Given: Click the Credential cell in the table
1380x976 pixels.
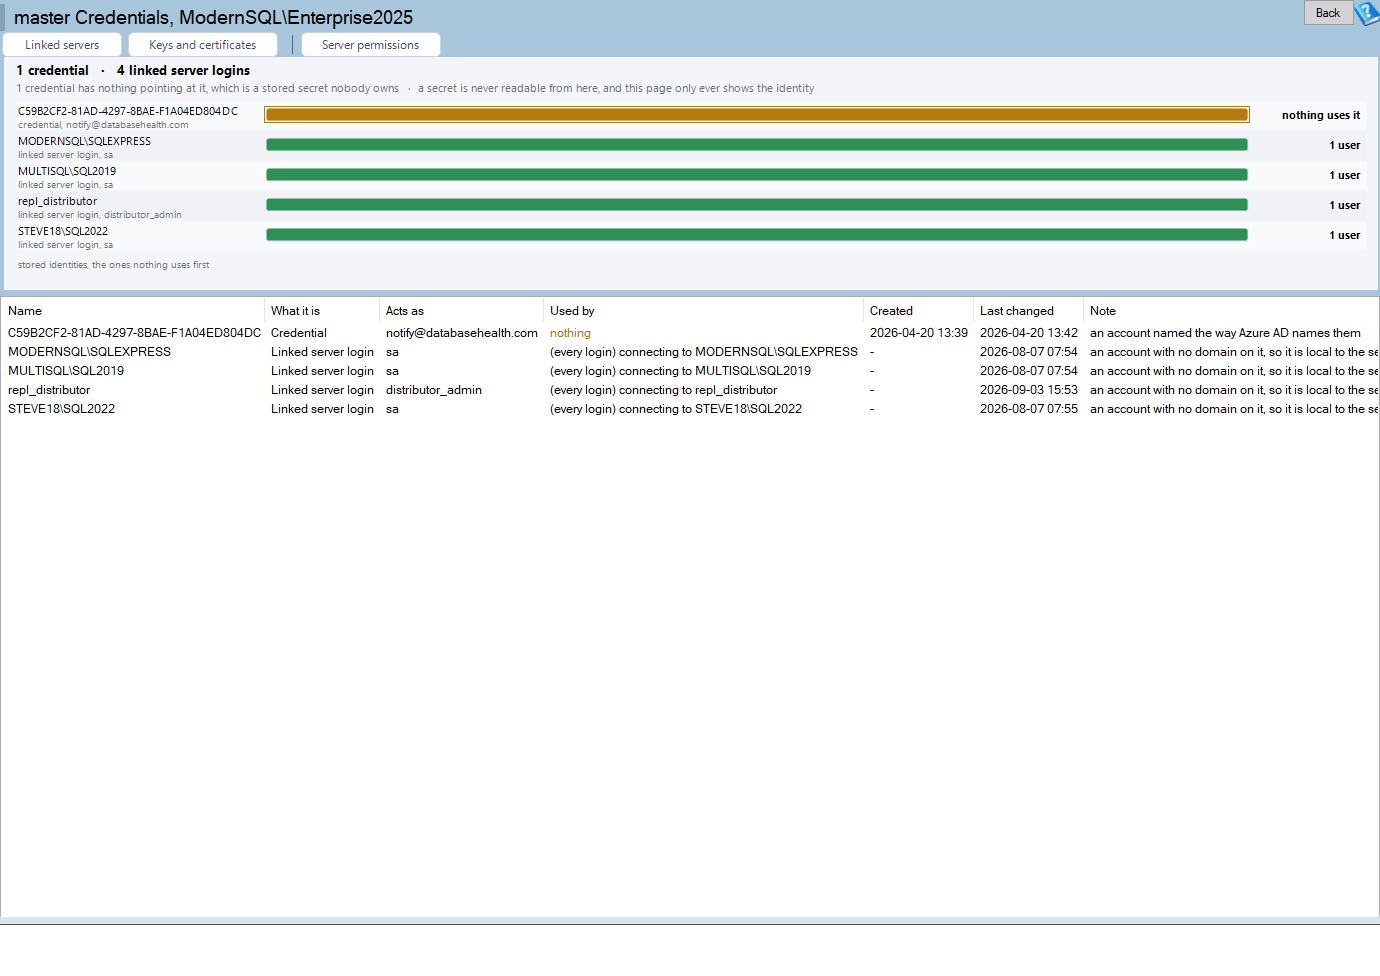Looking at the screenshot, I should tap(299, 333).
